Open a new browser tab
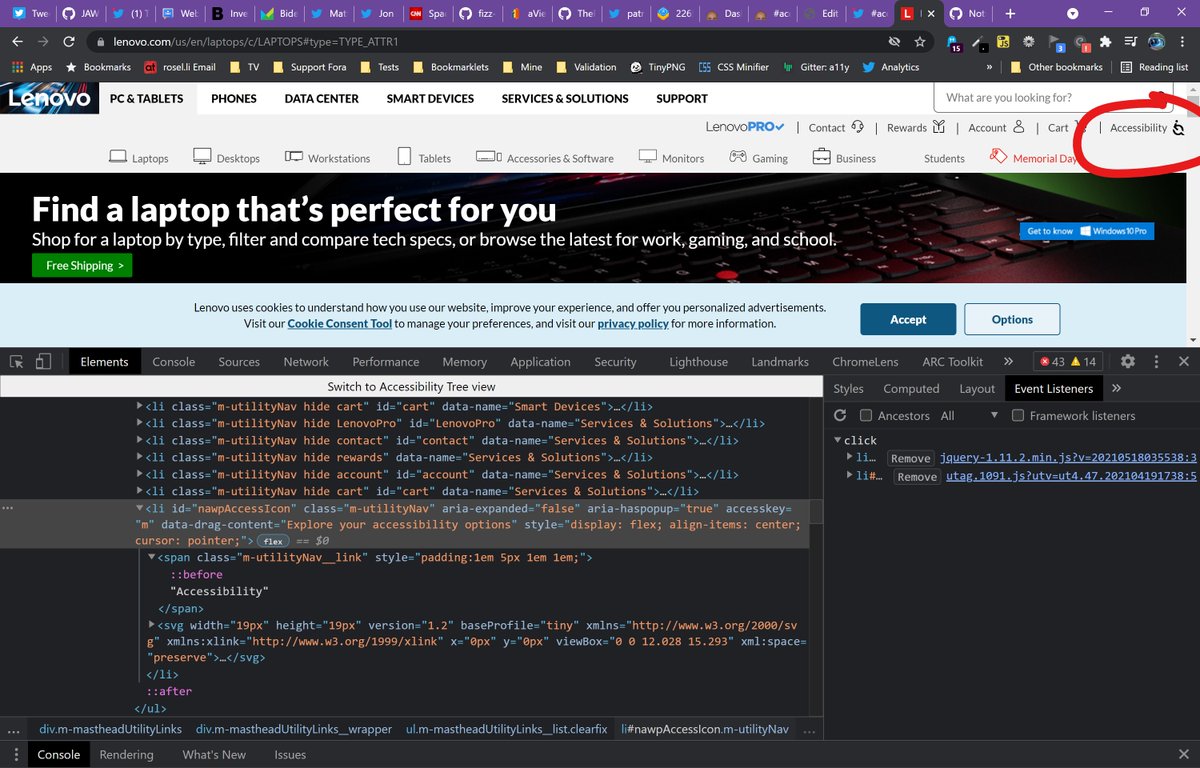 coord(1010,14)
